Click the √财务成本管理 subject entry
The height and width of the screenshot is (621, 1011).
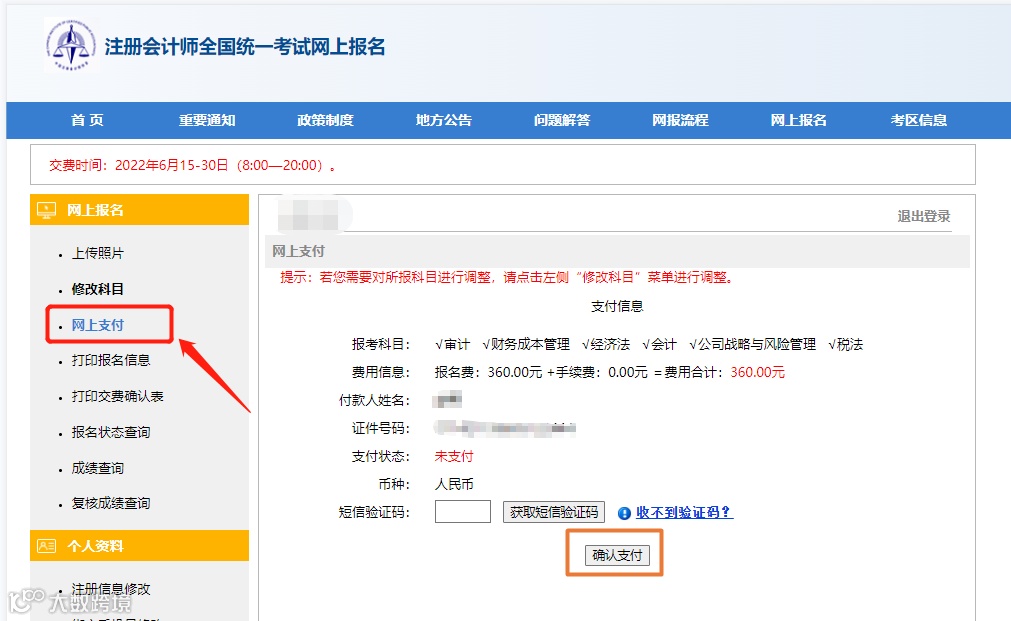[x=526, y=344]
